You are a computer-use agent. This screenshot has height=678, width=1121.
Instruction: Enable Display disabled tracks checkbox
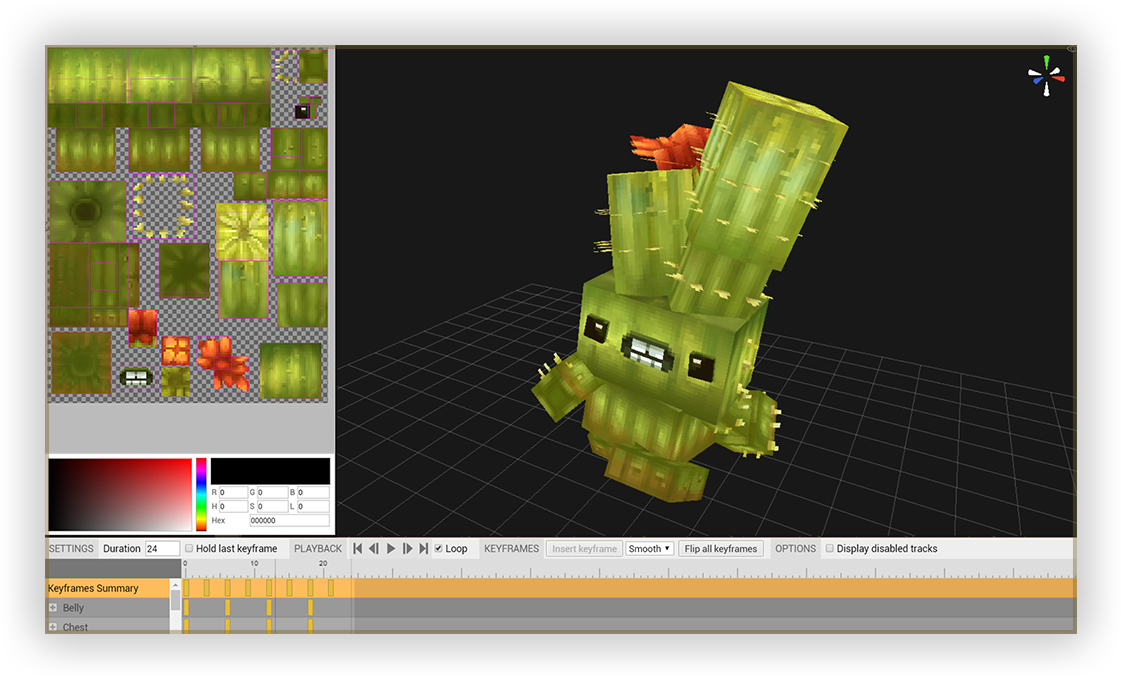[829, 549]
